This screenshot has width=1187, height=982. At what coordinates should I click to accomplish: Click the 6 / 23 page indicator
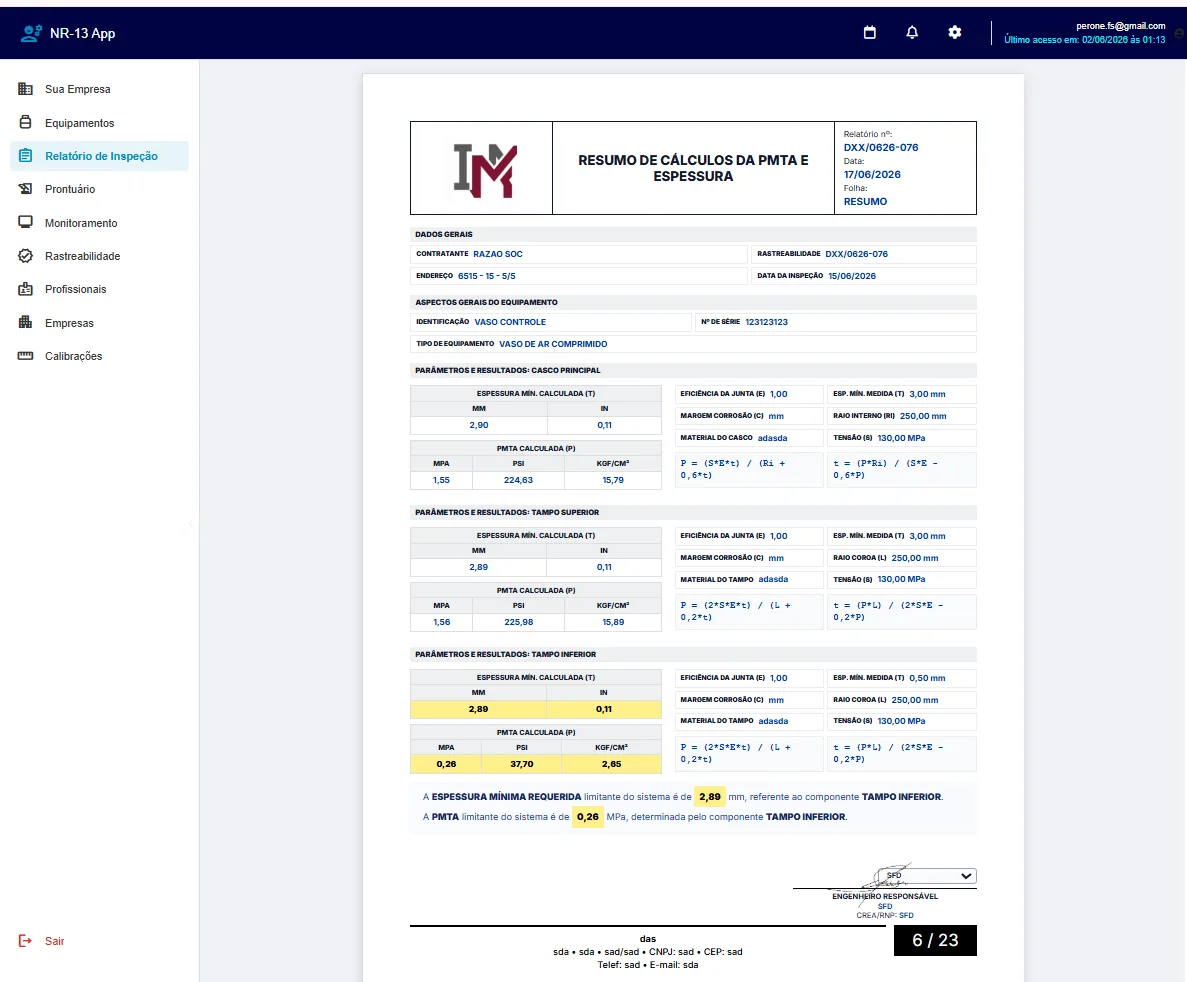935,940
